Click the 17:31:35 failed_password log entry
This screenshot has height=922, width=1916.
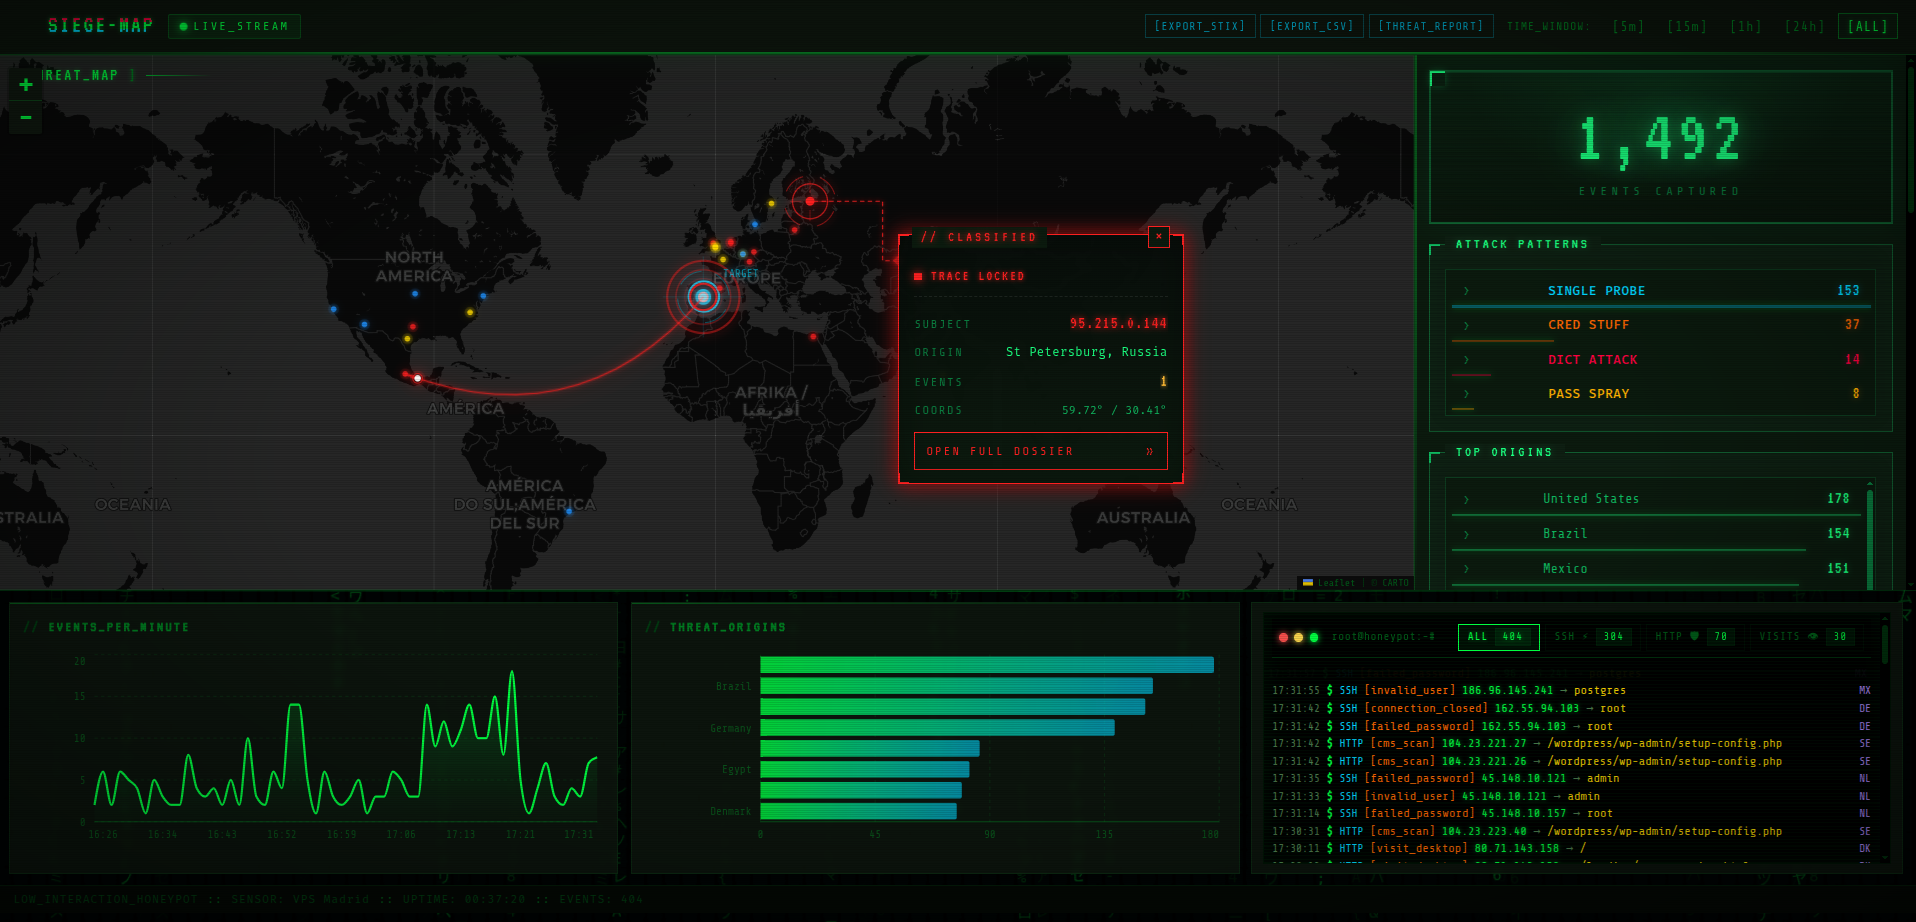click(x=1571, y=779)
